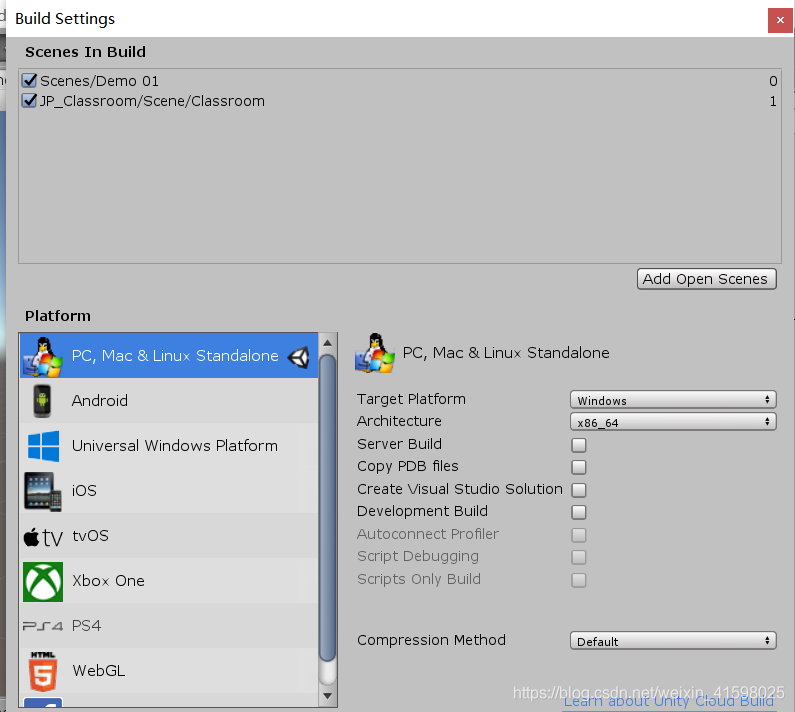Select the Scenes/Demo 01 scene entry

(399, 81)
